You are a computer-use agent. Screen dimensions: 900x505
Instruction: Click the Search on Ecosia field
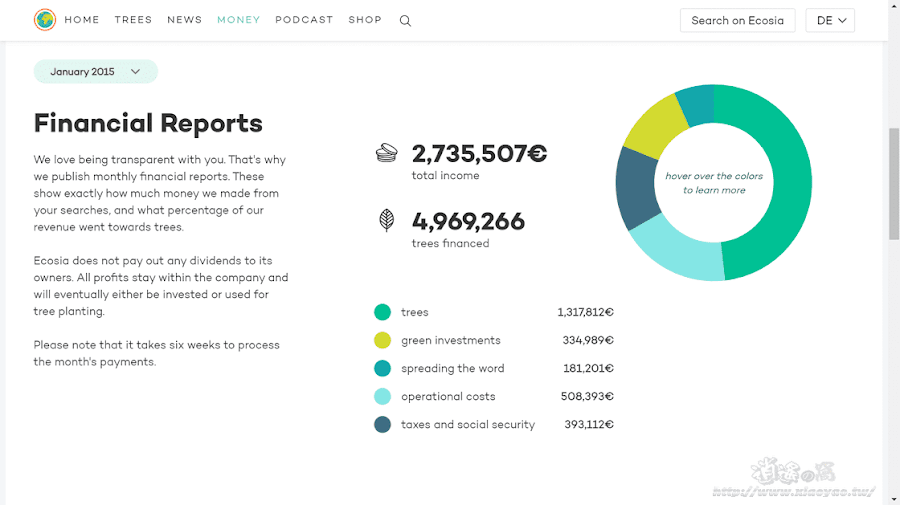(738, 21)
